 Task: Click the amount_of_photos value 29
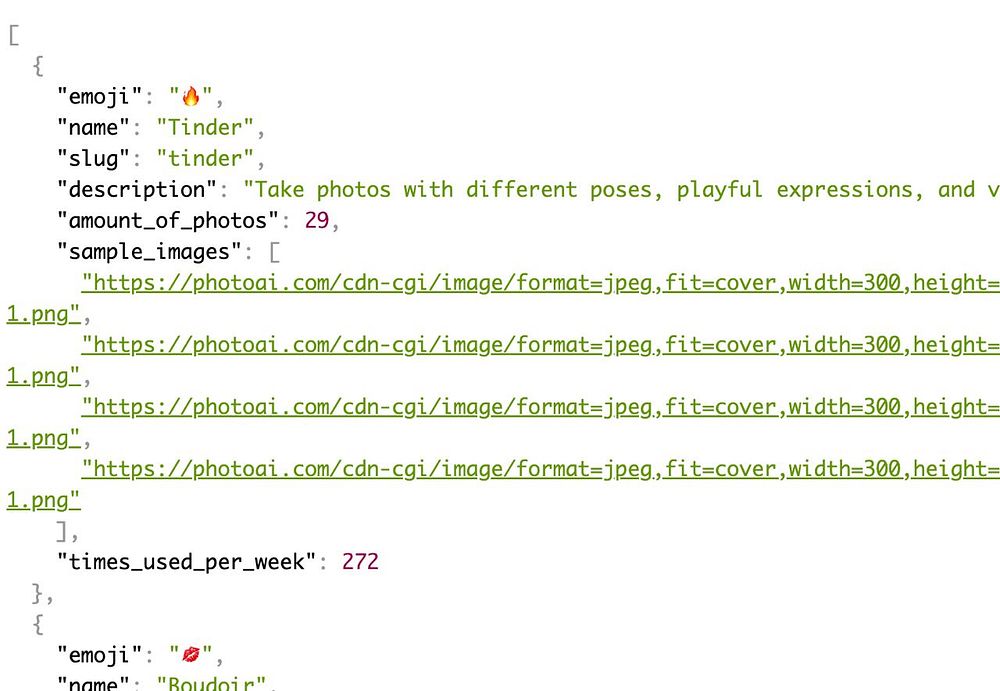tap(317, 221)
